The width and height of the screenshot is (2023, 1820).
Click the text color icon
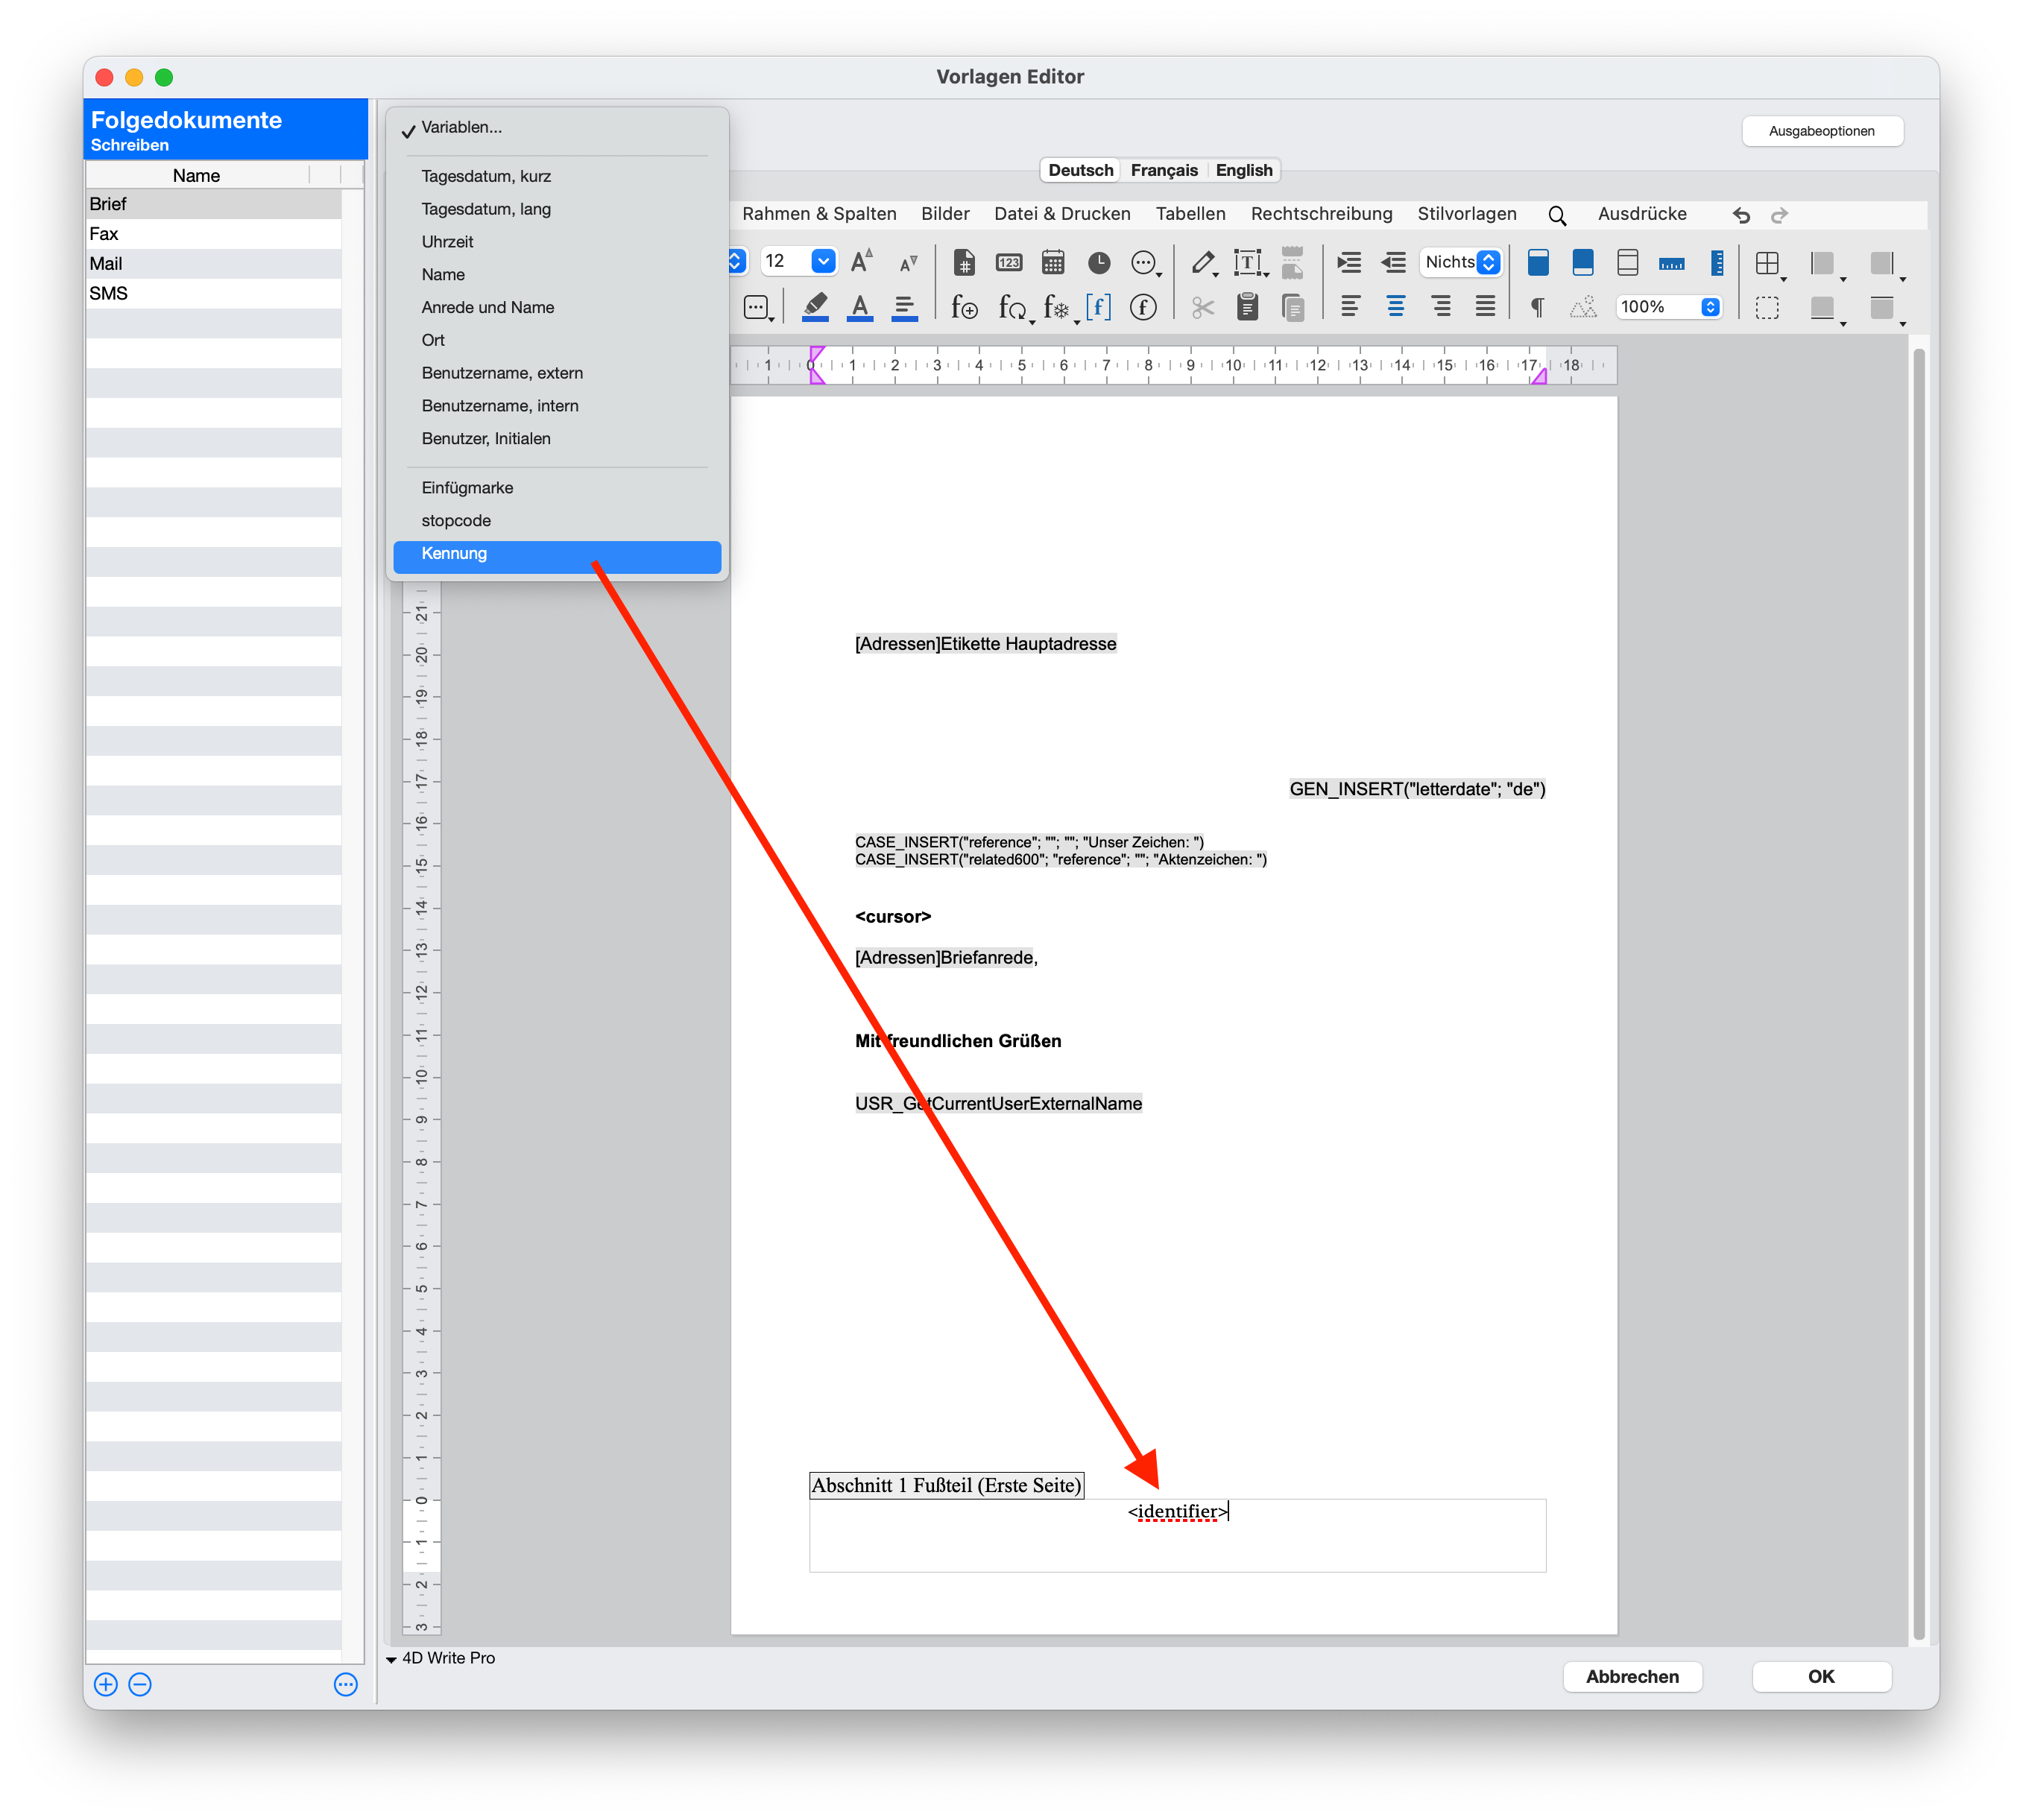pyautogui.click(x=859, y=307)
